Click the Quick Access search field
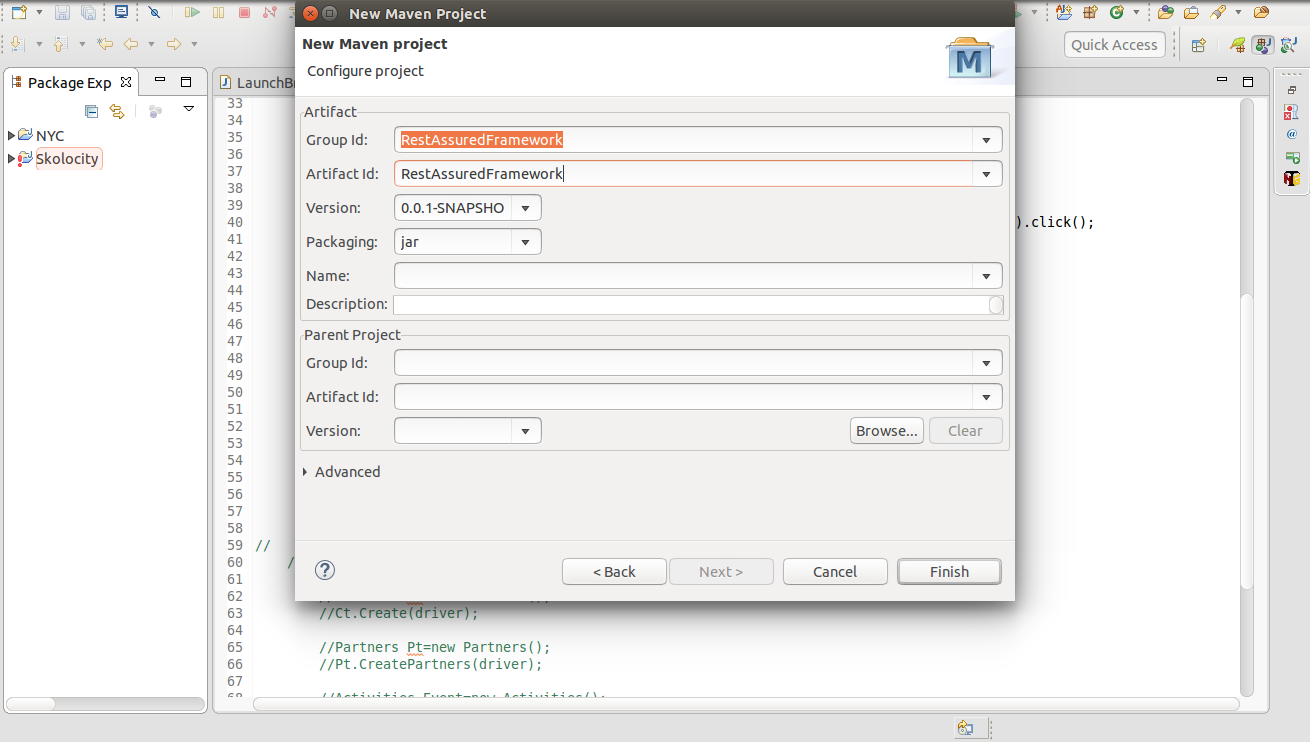The width and height of the screenshot is (1310, 742). point(1114,44)
